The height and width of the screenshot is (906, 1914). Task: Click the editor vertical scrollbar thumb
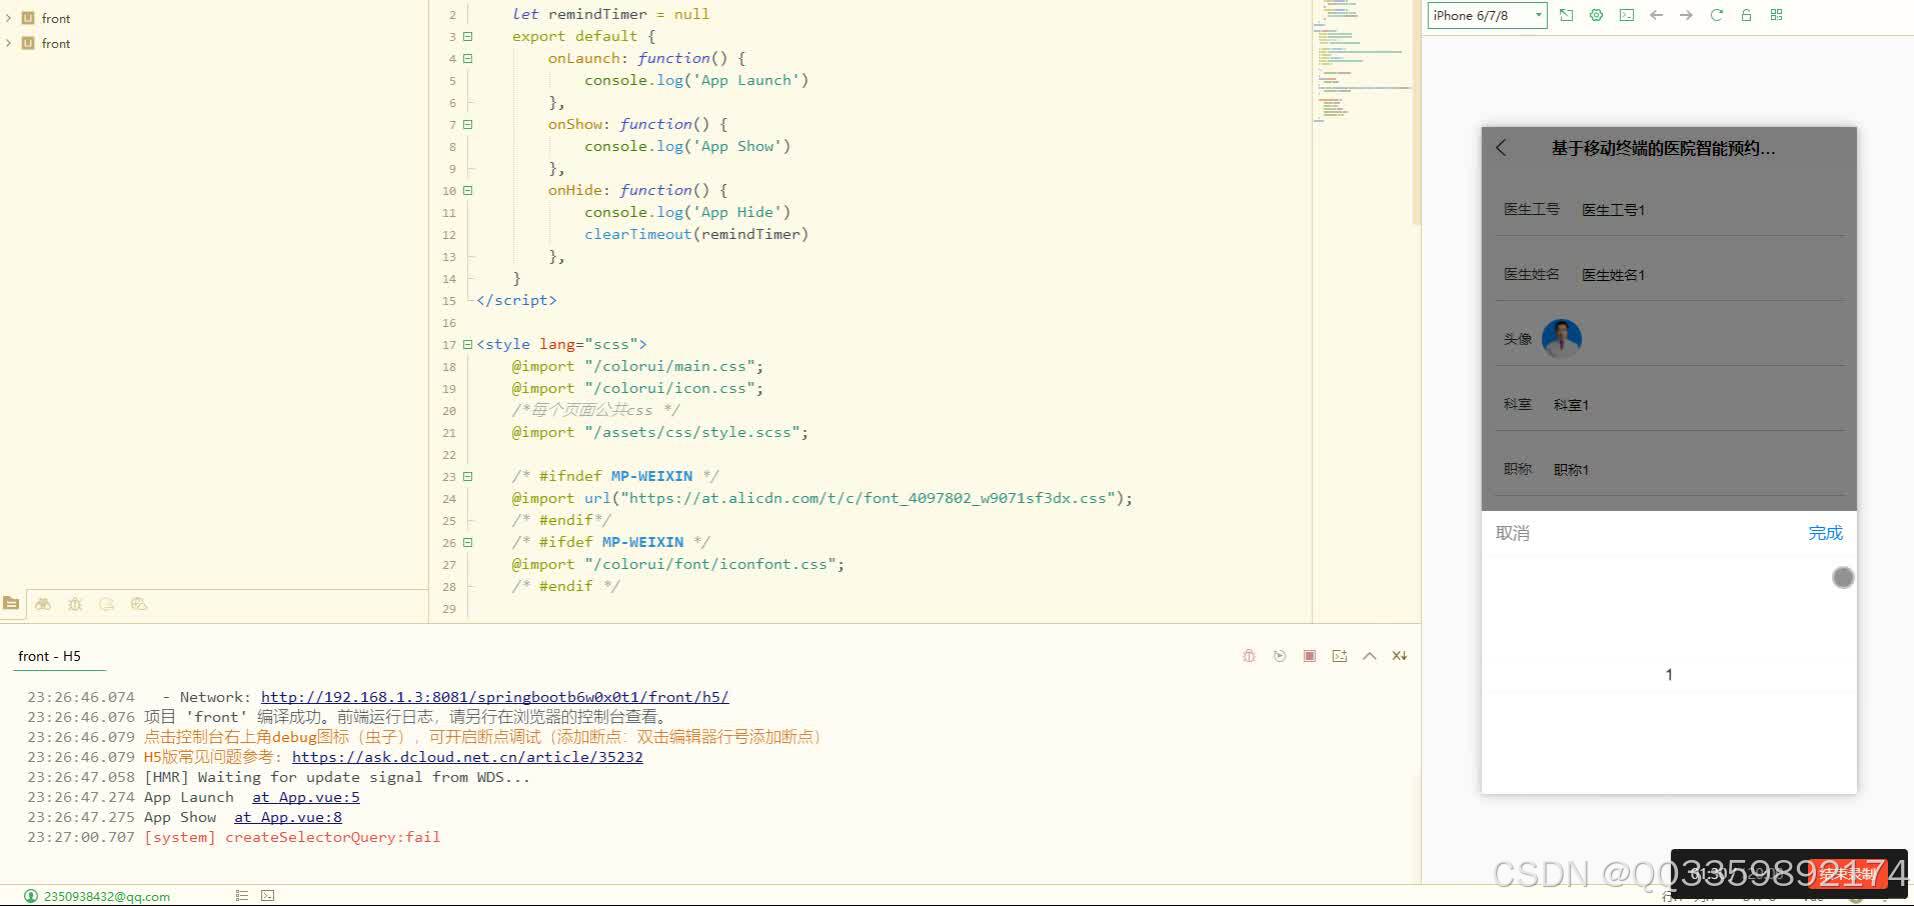(1416, 112)
